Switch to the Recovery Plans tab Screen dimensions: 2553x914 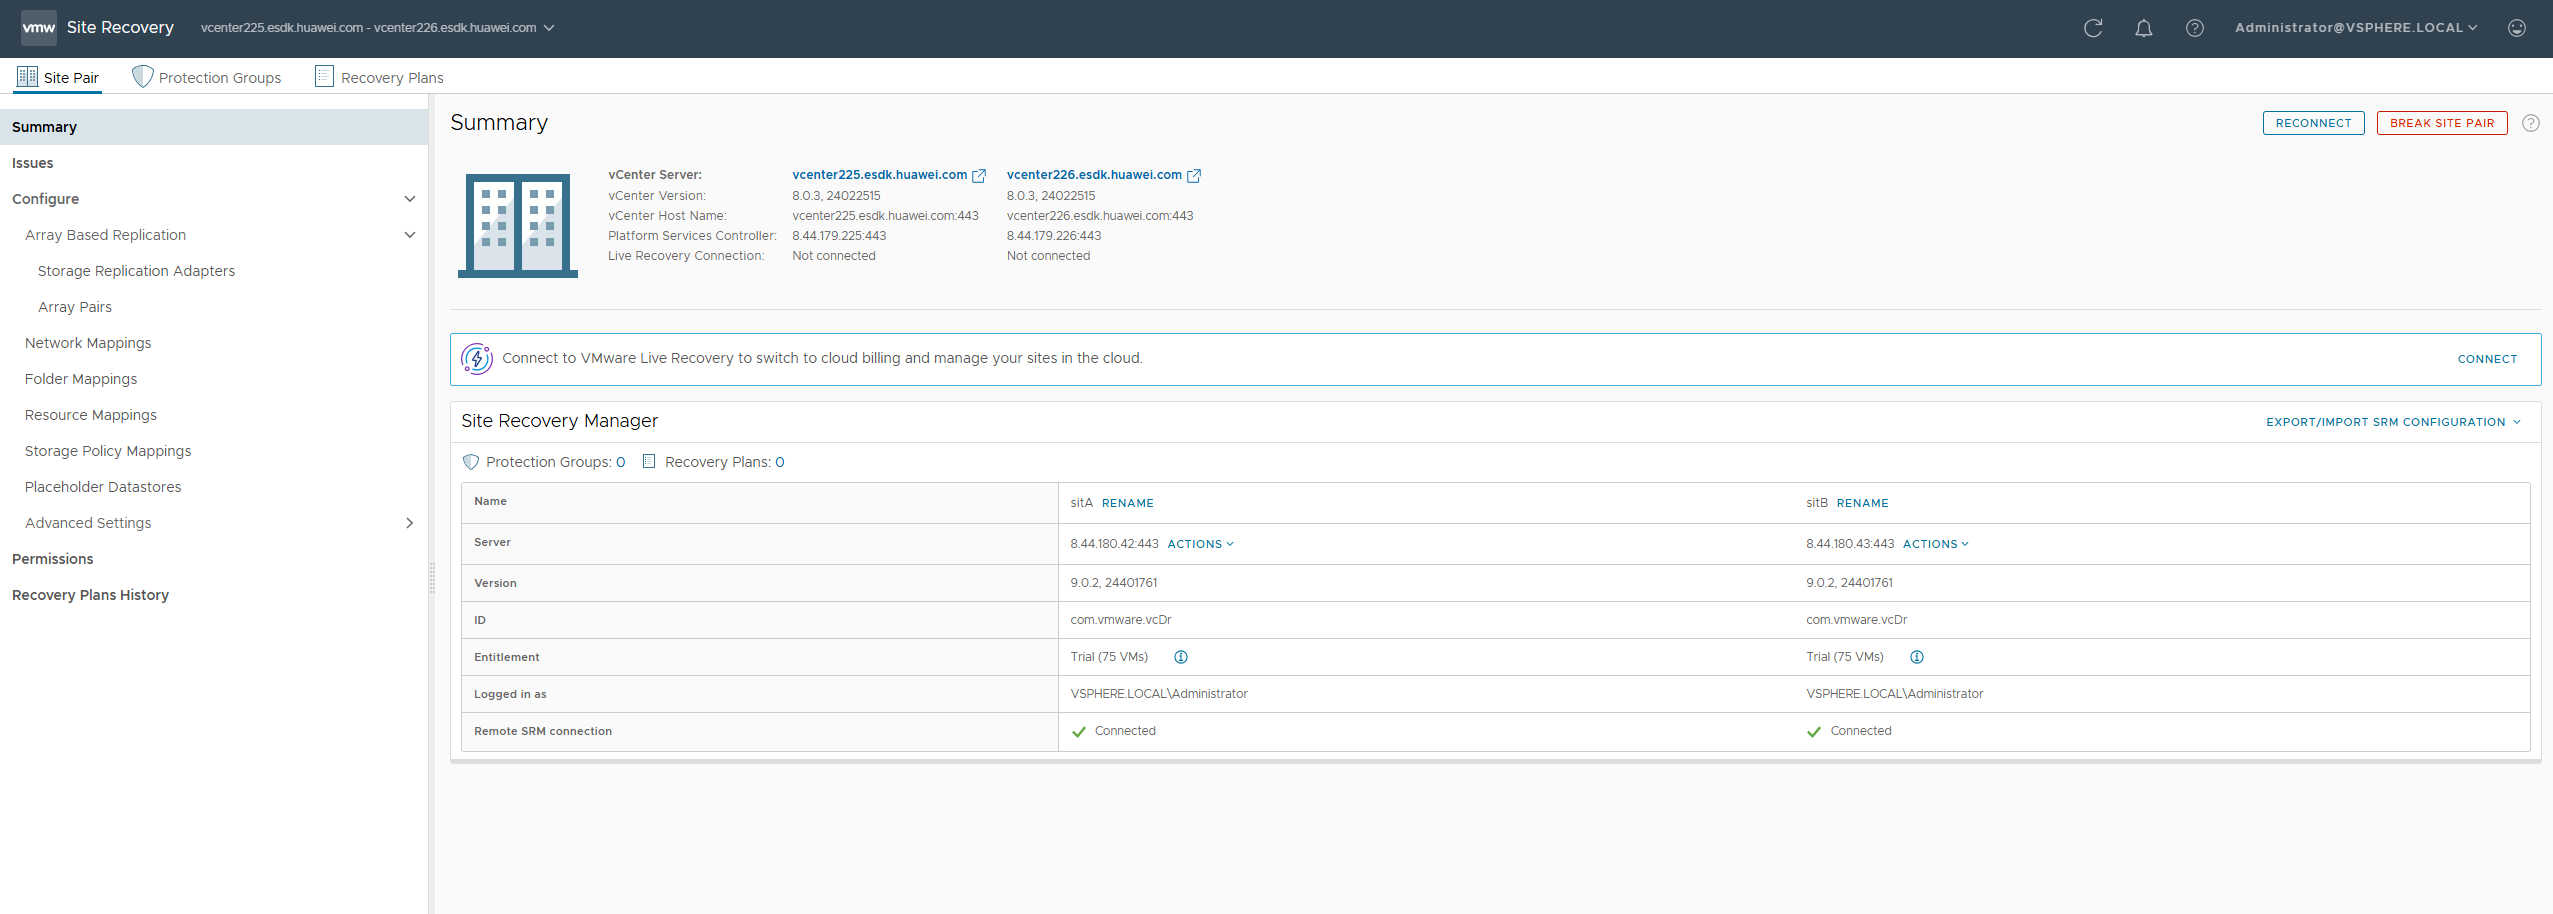pos(379,77)
